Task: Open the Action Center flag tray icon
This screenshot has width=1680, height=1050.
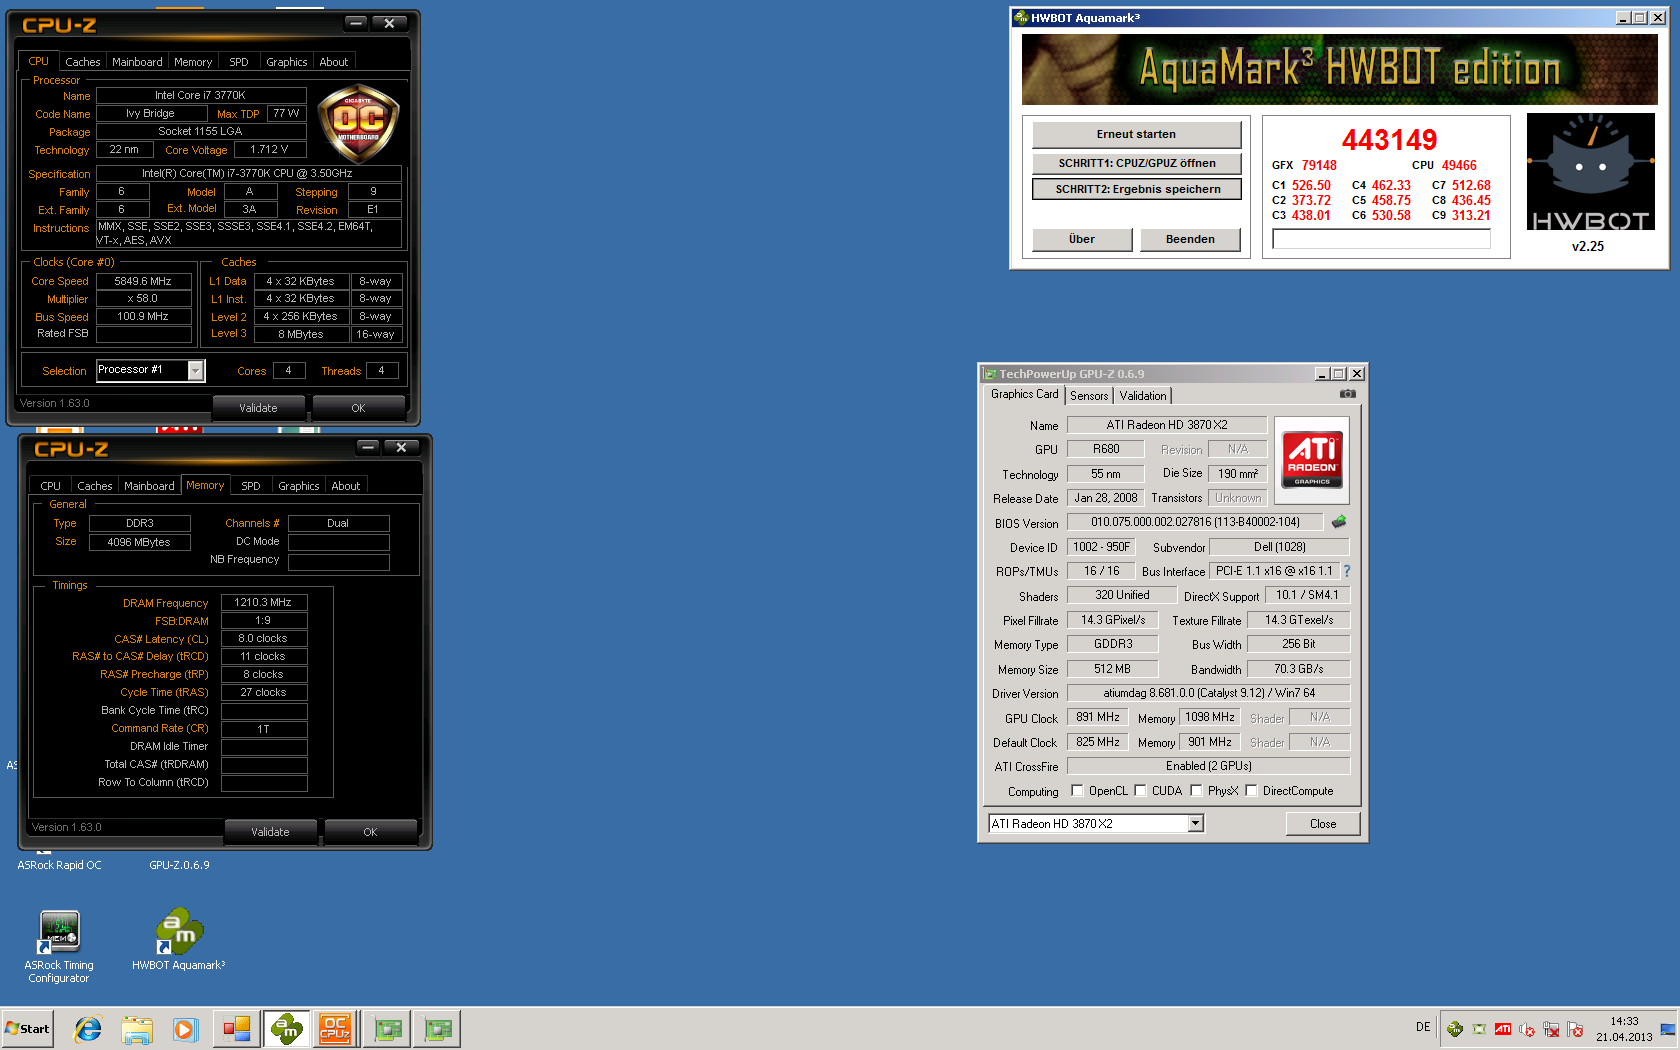Action: [1575, 1029]
